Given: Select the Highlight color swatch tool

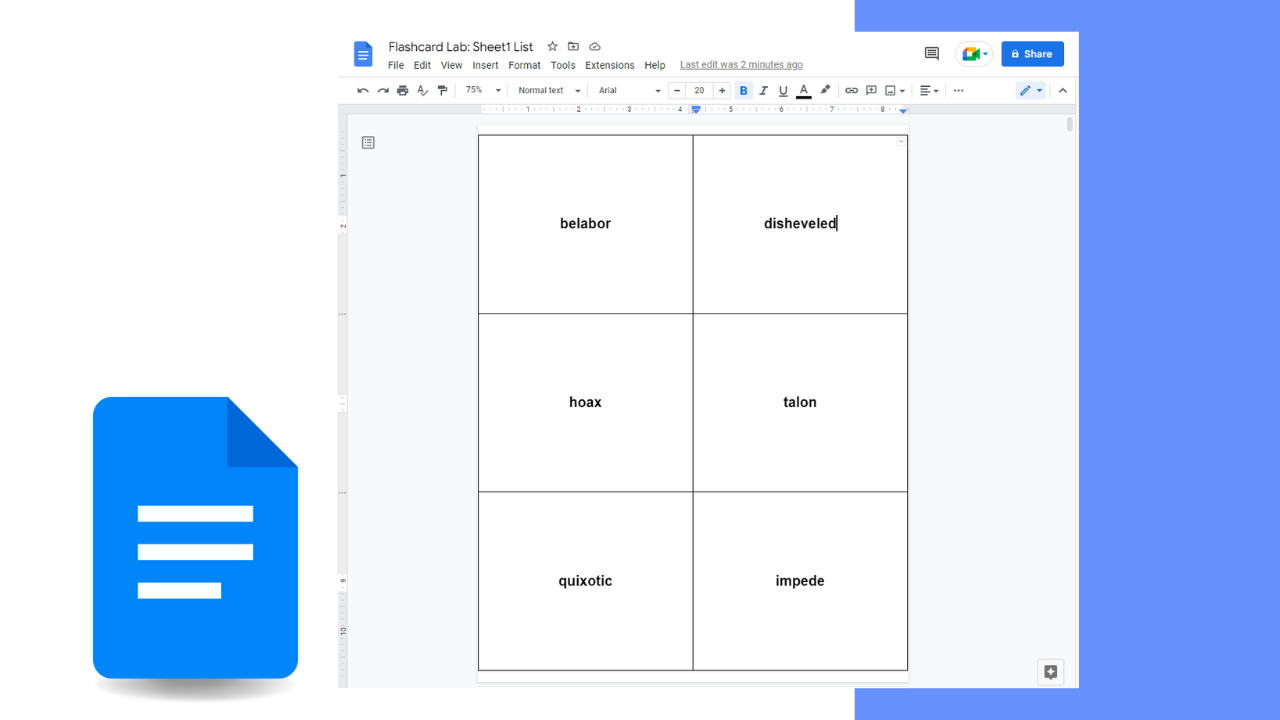Looking at the screenshot, I should click(x=824, y=90).
